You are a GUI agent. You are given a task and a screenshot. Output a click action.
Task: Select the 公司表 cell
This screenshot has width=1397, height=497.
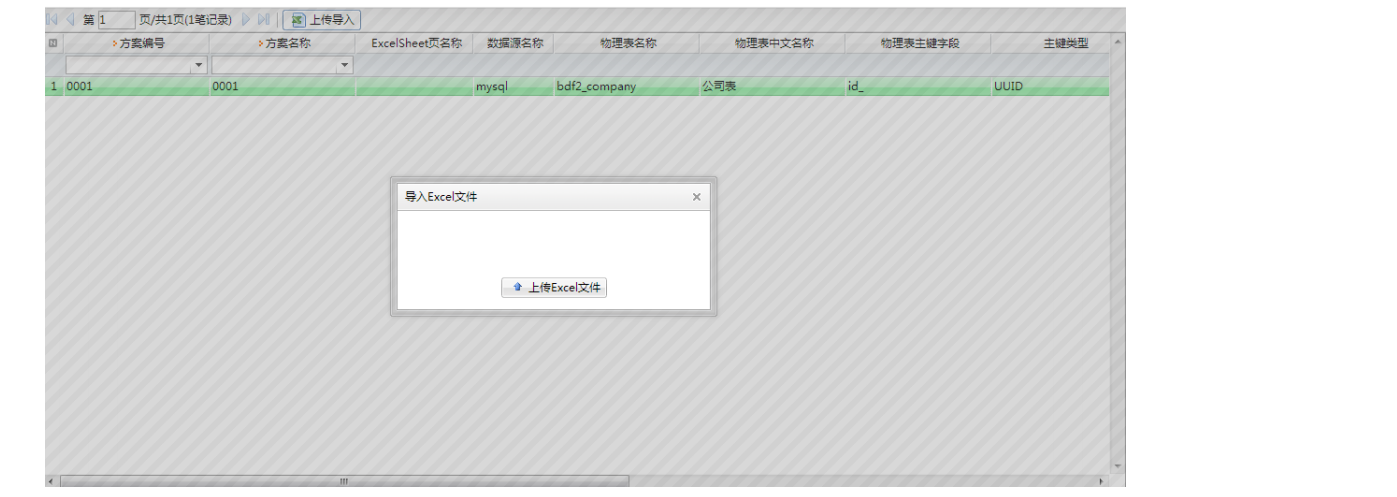(773, 87)
